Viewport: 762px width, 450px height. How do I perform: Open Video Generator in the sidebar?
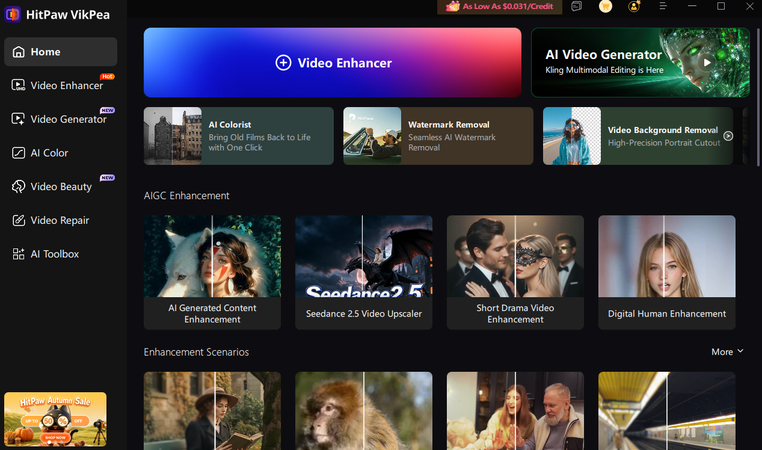click(60, 119)
